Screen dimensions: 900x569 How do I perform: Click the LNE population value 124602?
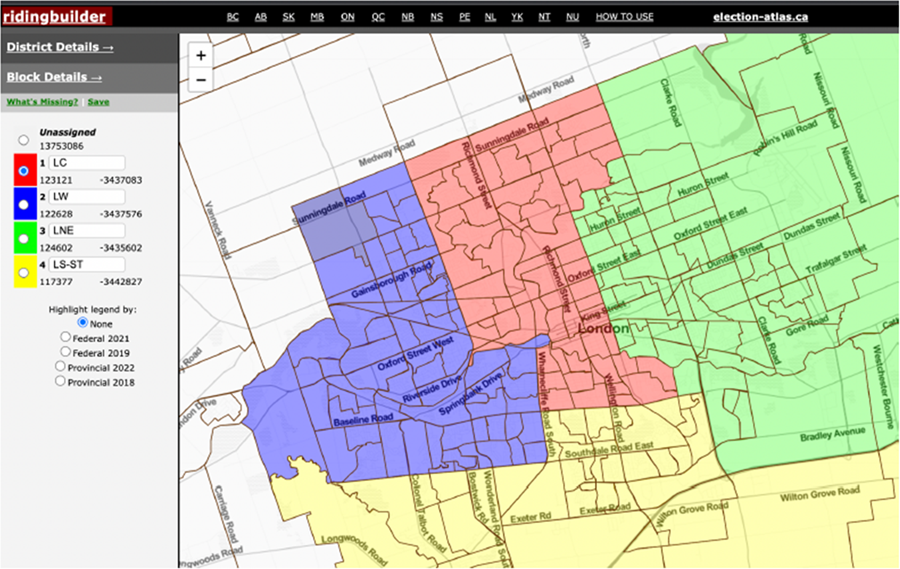pyautogui.click(x=56, y=247)
